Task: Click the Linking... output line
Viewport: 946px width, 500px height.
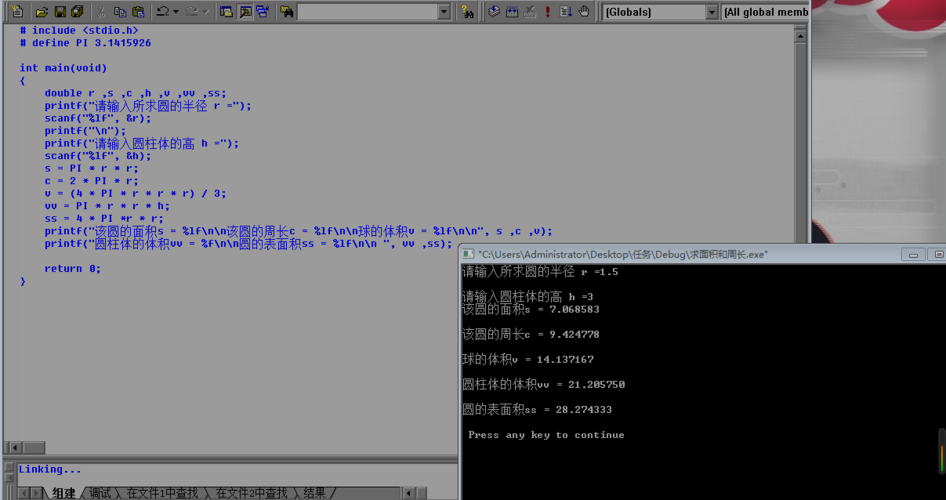Action: coord(49,469)
